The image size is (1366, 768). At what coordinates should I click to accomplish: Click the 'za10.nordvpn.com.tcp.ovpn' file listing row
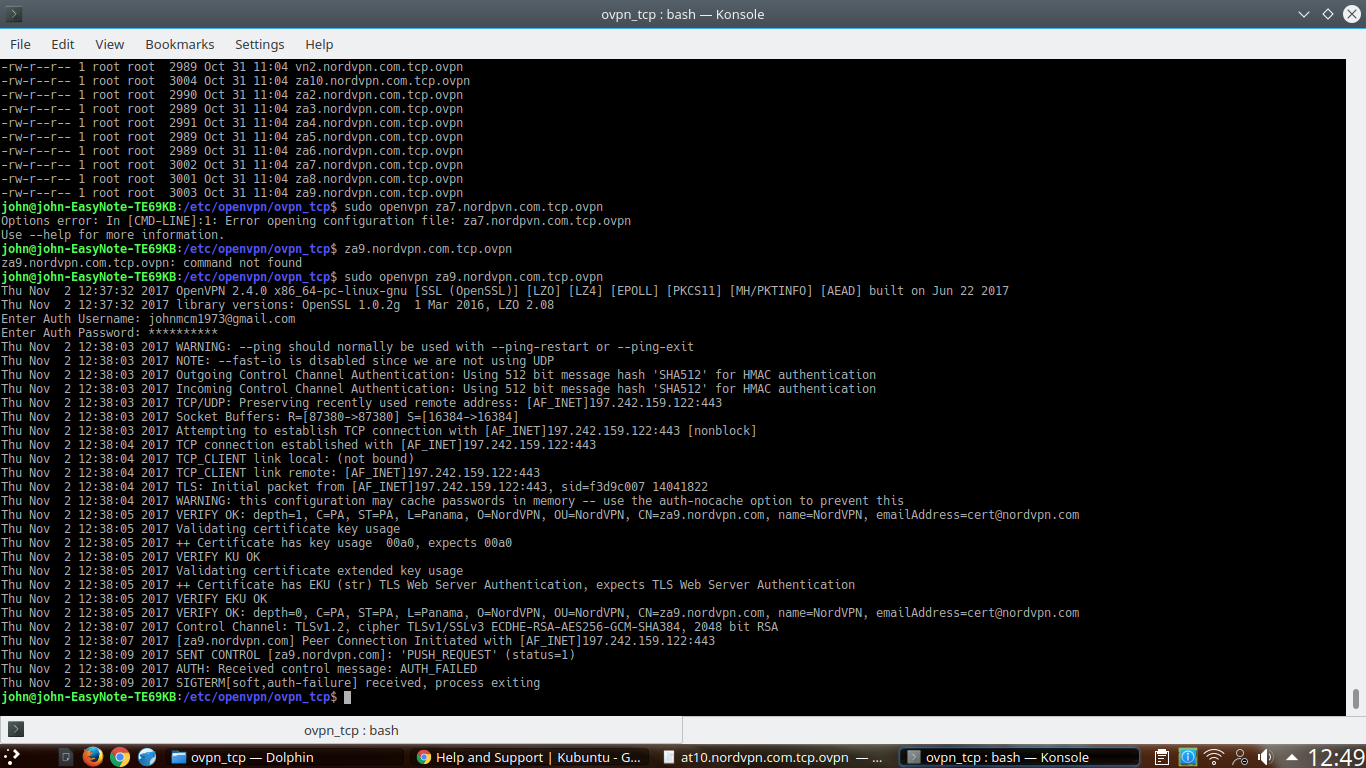tap(235, 81)
